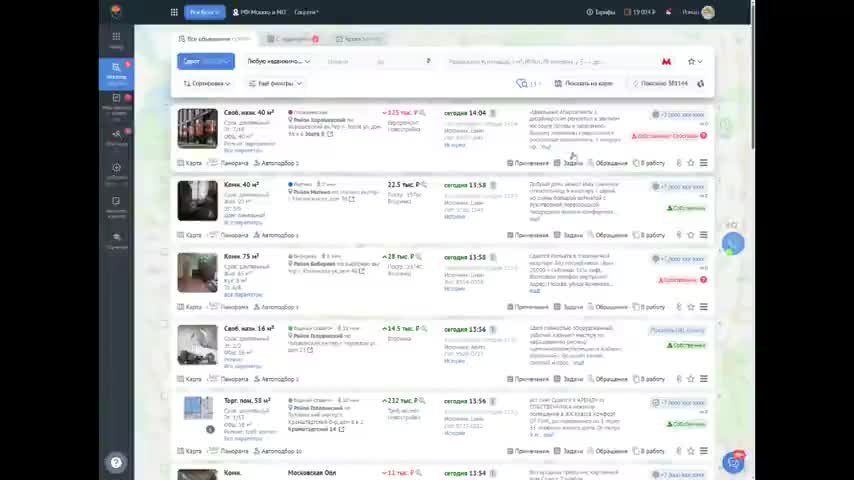This screenshot has width=854, height=480.
Task: Tick the checkbox of 'Комн. 75 м²' listing
Action: (x=164, y=252)
